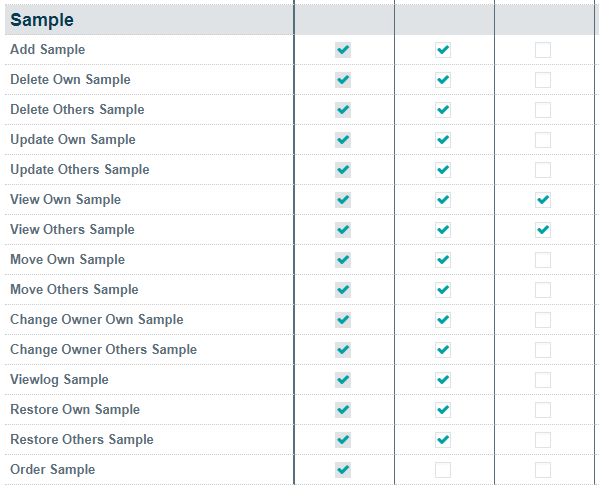Disable View Others Sample in third column

click(543, 230)
